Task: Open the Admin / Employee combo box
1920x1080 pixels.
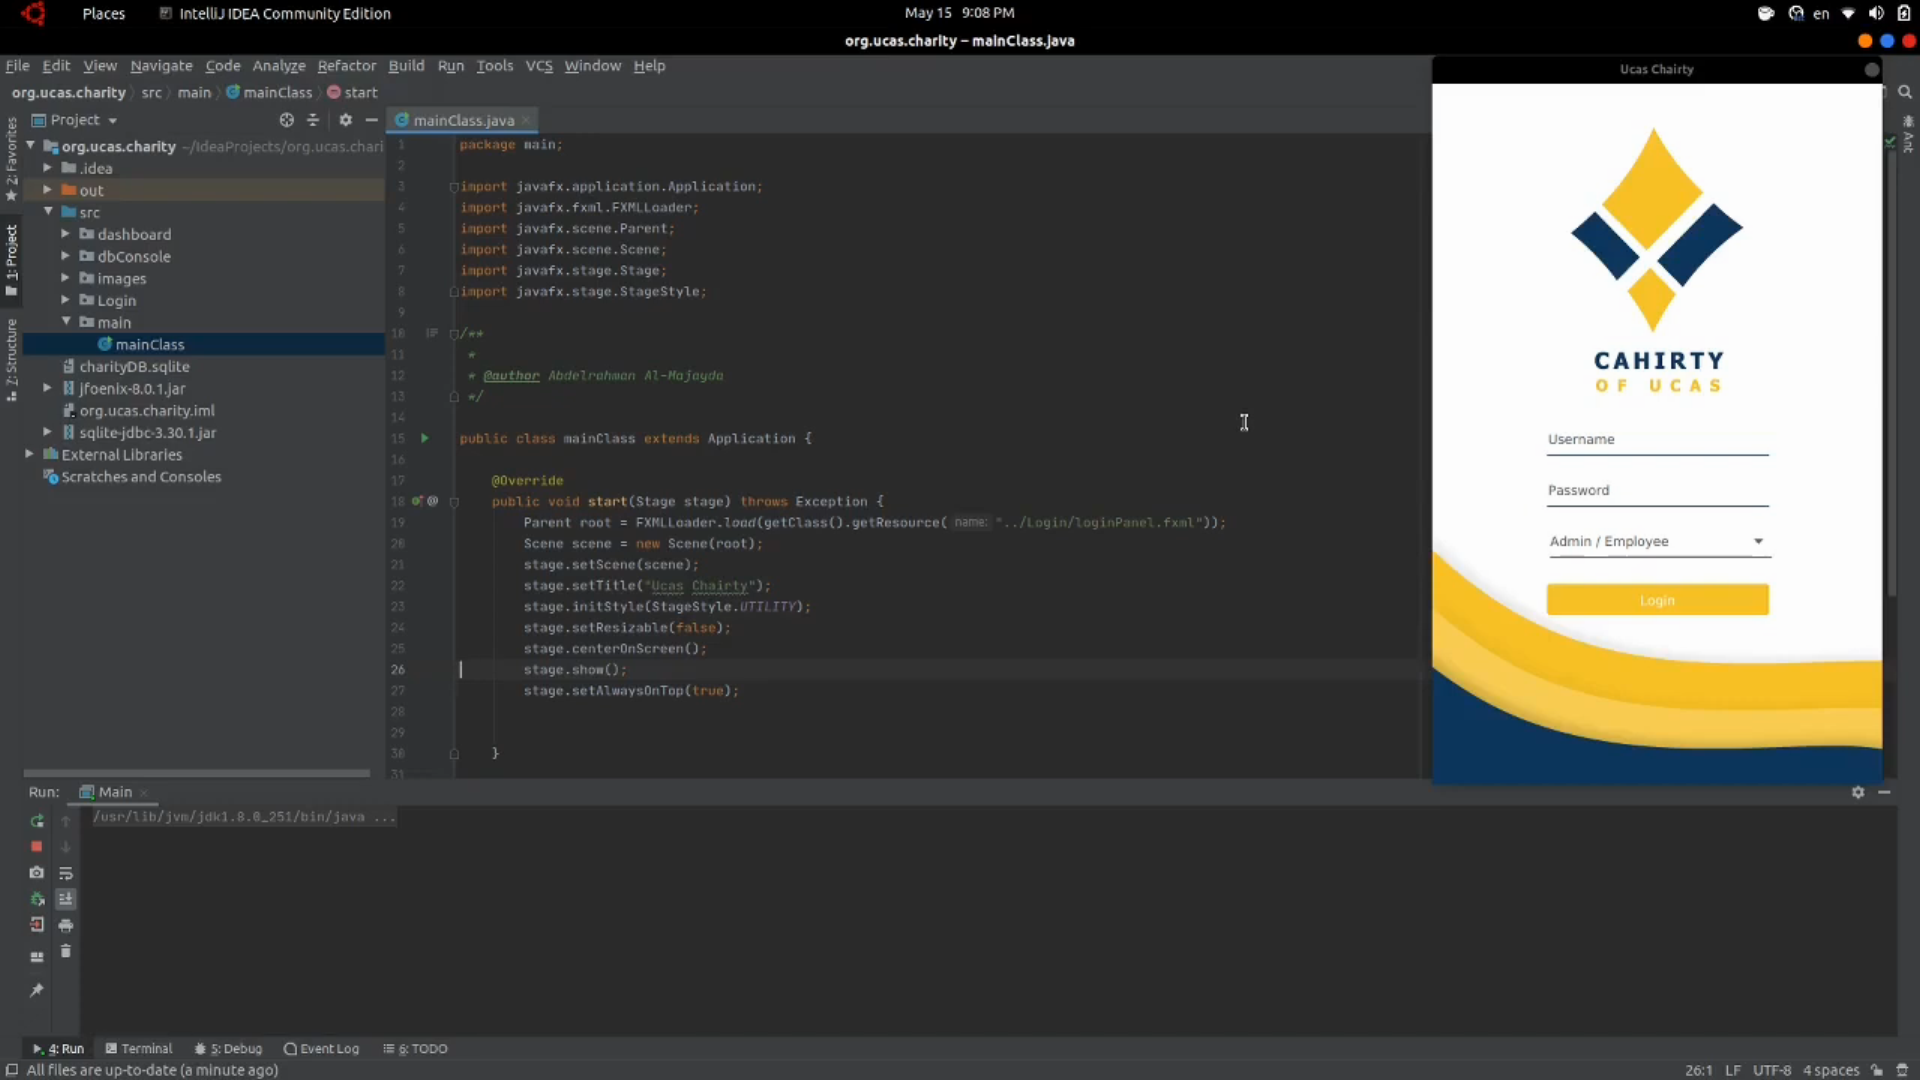Action: click(1658, 541)
